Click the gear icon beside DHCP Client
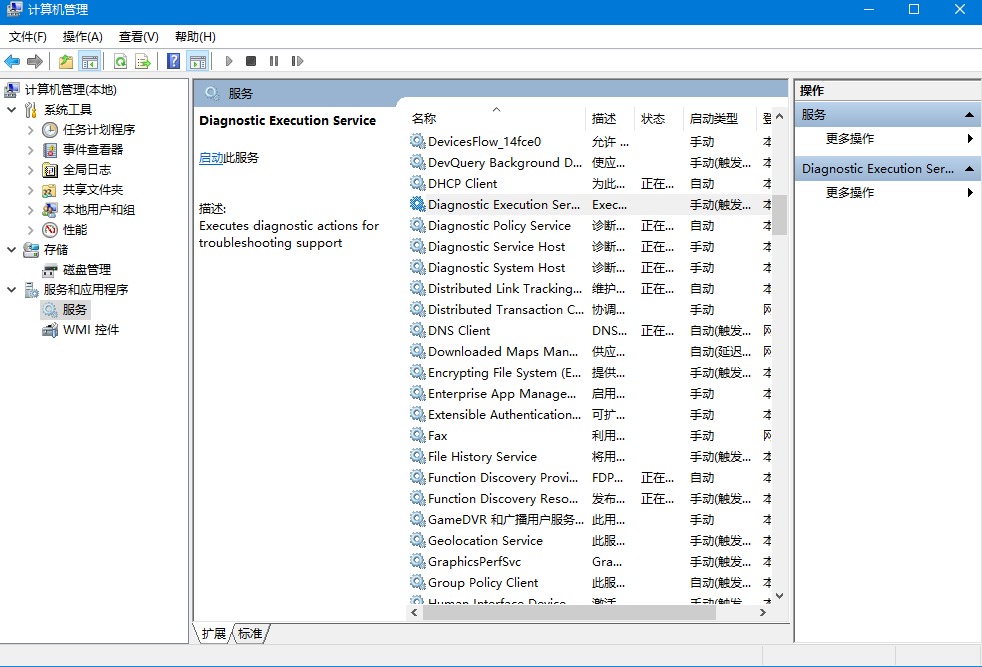The image size is (982, 667). point(417,184)
